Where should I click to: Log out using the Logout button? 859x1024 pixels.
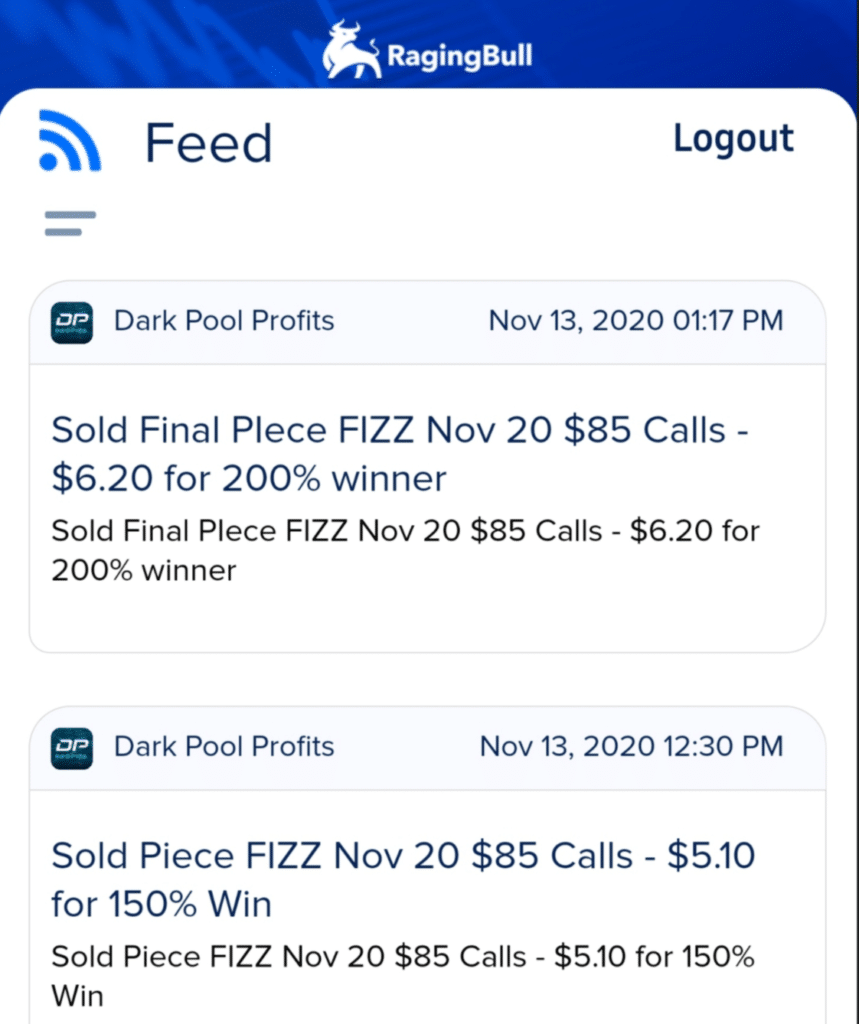point(734,140)
